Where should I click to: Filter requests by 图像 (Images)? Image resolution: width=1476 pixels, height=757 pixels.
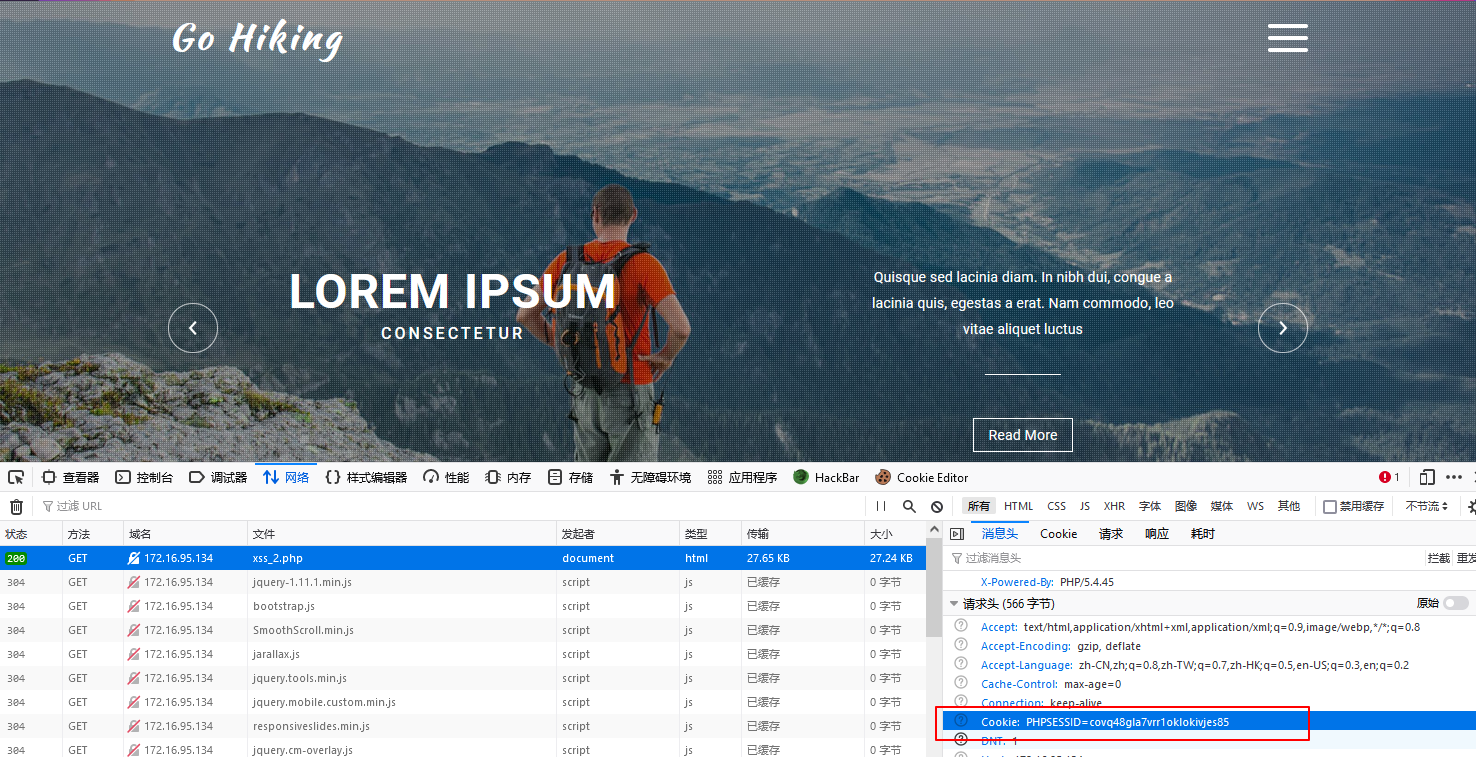(x=1186, y=507)
